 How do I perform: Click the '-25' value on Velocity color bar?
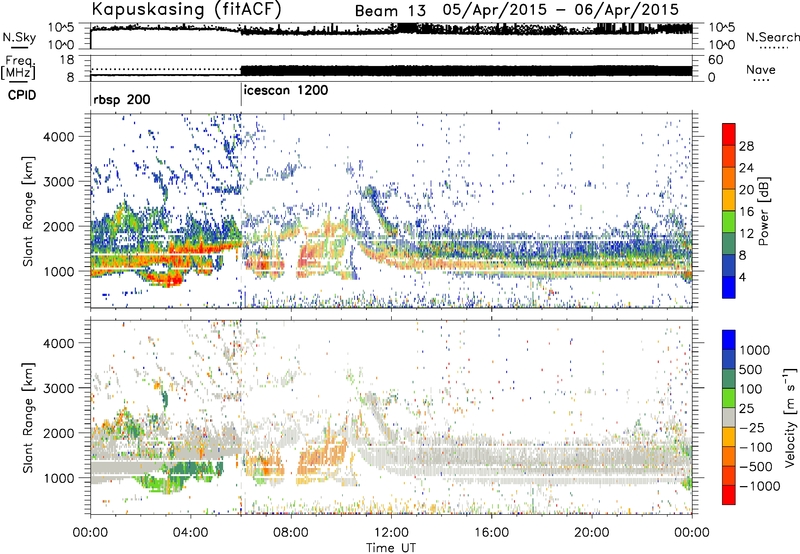[x=751, y=428]
